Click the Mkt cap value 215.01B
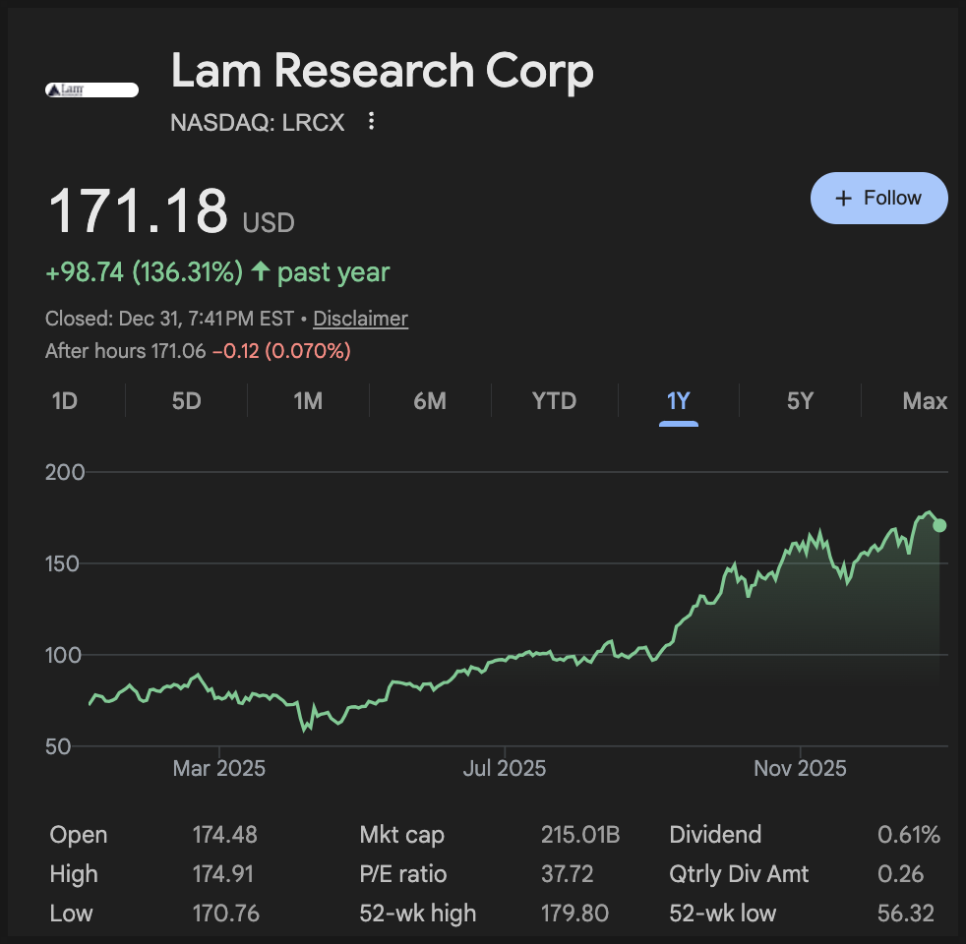Screen dimensions: 966x944 (x=580, y=835)
